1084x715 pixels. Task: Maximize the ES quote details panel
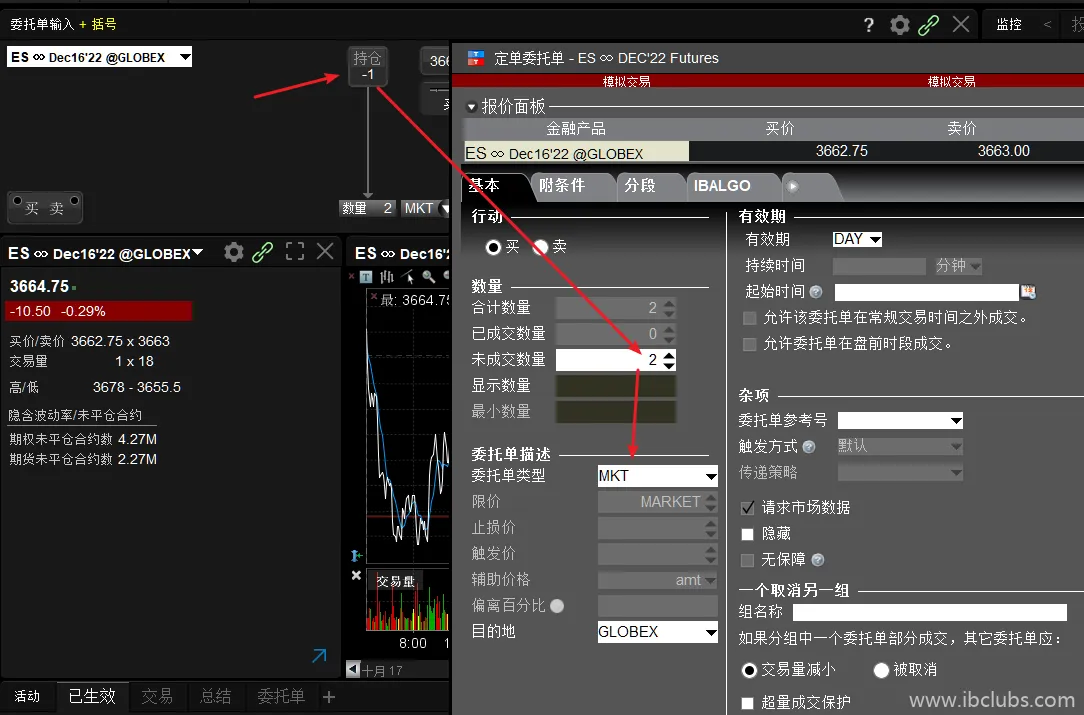[x=294, y=252]
